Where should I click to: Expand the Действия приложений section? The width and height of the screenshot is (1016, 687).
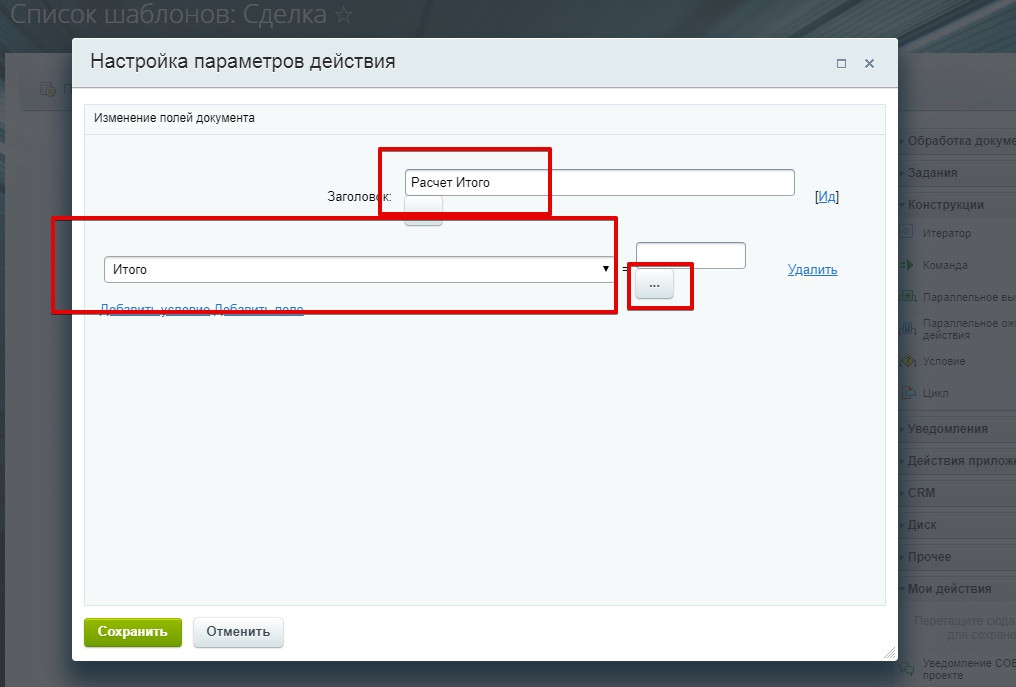[957, 461]
